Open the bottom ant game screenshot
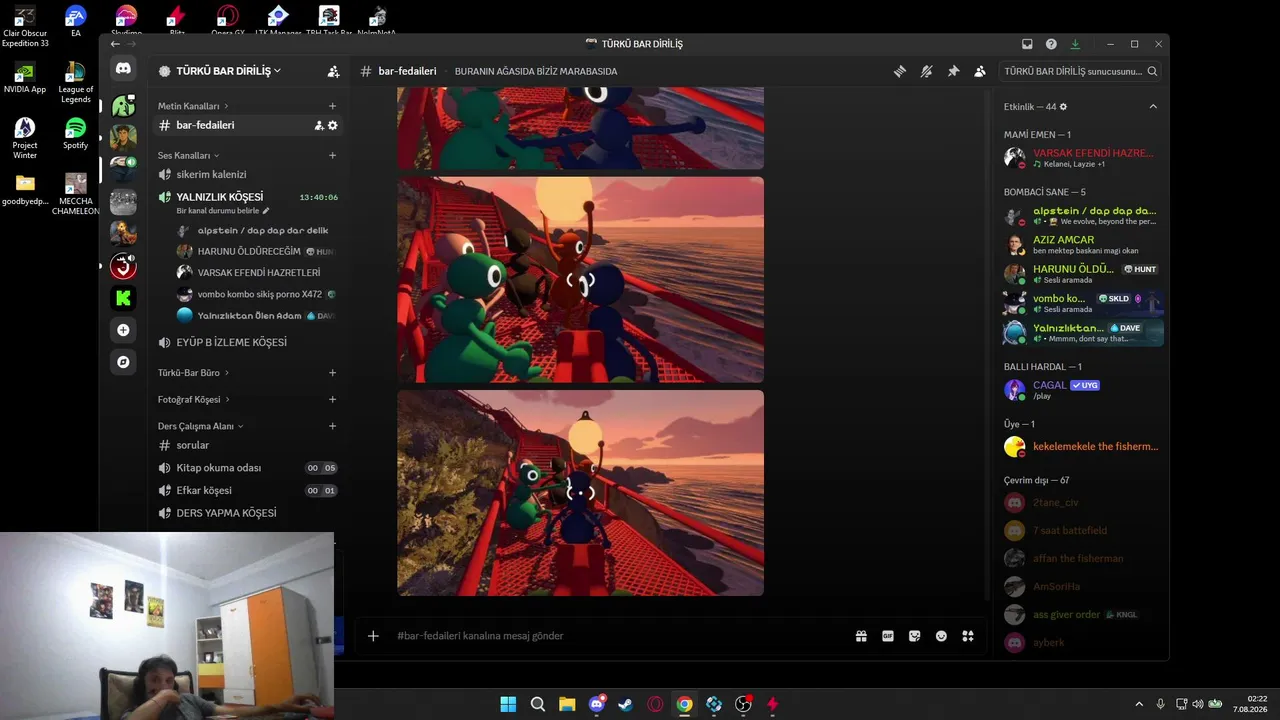The height and width of the screenshot is (720, 1280). click(580, 493)
